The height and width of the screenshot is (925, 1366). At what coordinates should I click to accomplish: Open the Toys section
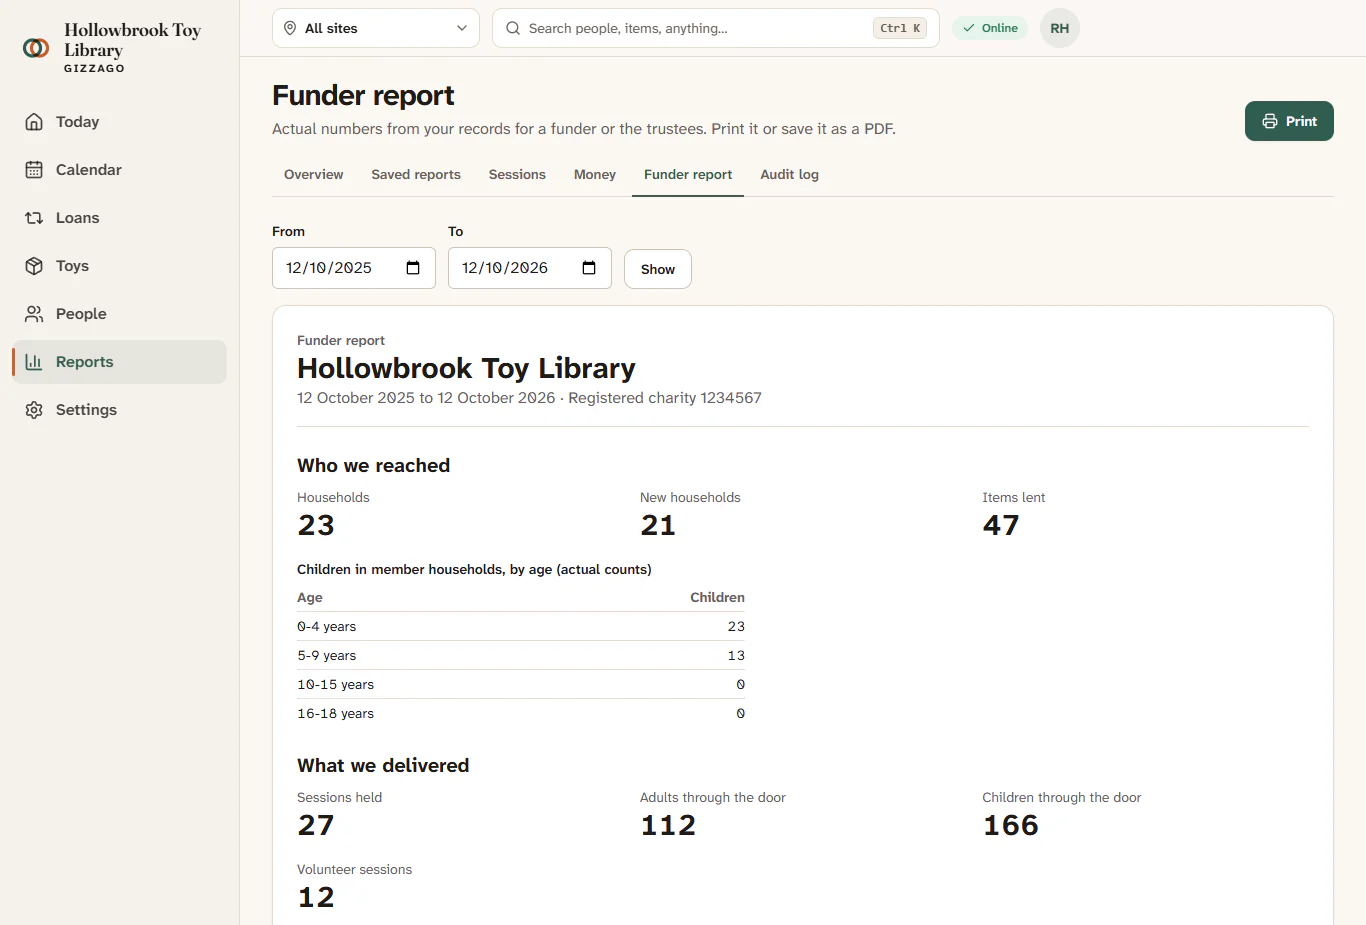click(119, 266)
